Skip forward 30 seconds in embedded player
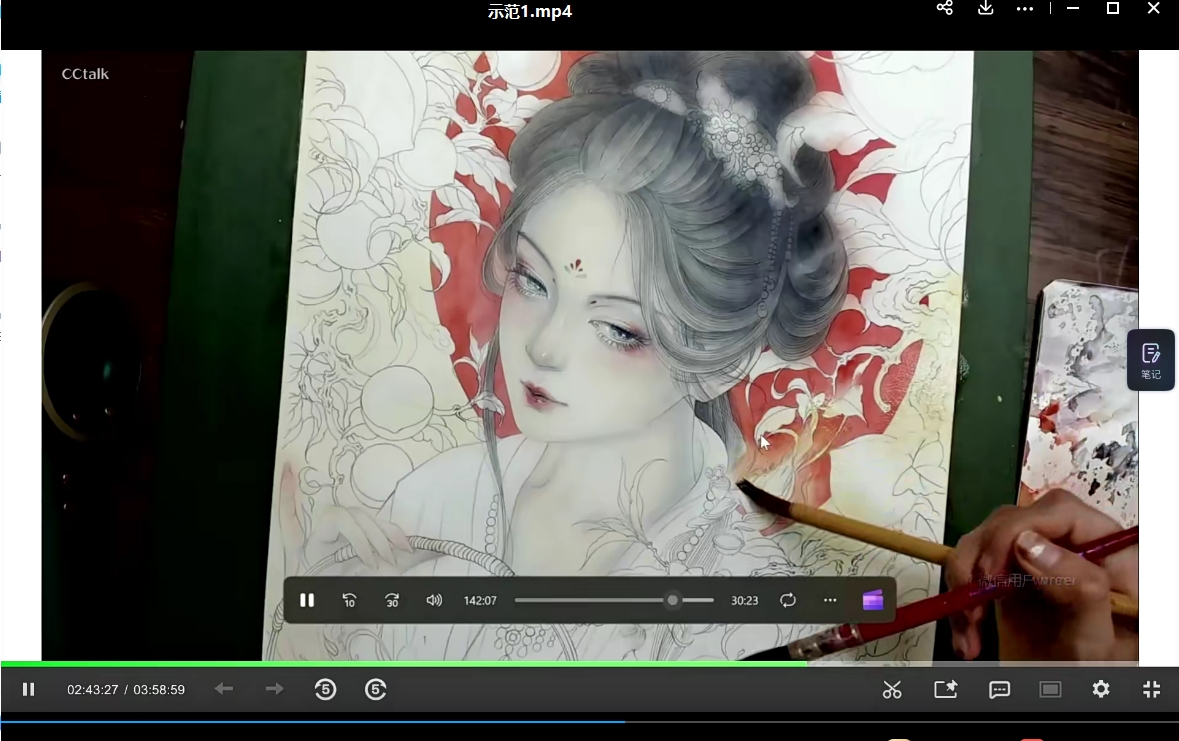 (392, 600)
